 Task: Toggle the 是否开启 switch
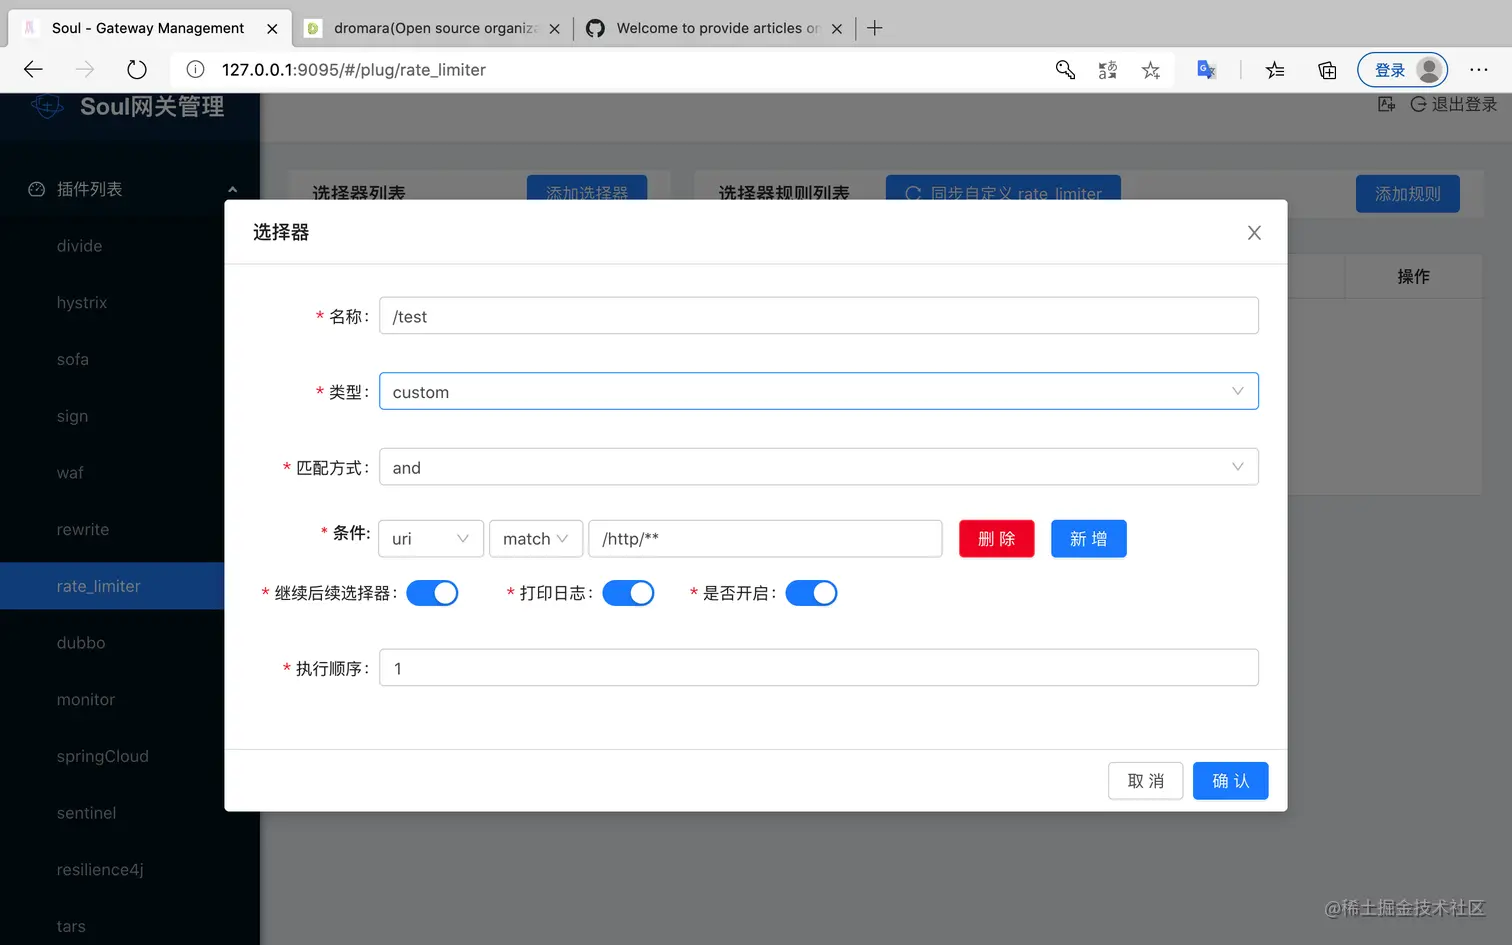(811, 593)
